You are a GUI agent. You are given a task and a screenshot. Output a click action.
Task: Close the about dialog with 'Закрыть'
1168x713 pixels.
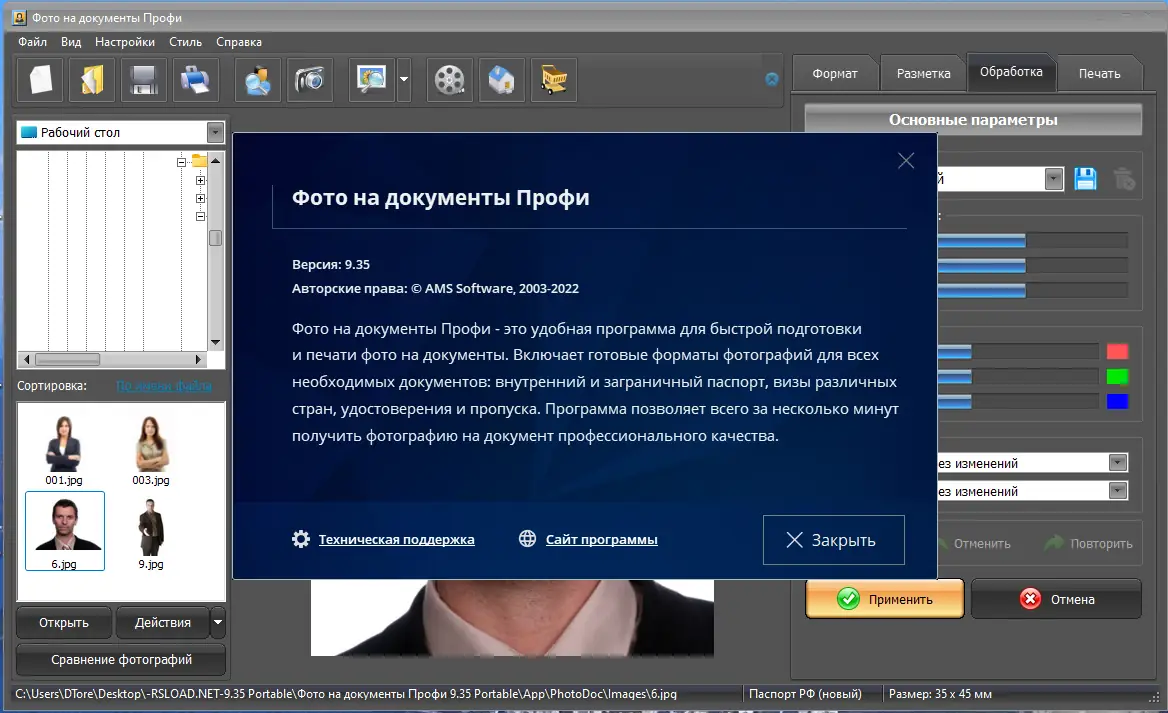833,539
